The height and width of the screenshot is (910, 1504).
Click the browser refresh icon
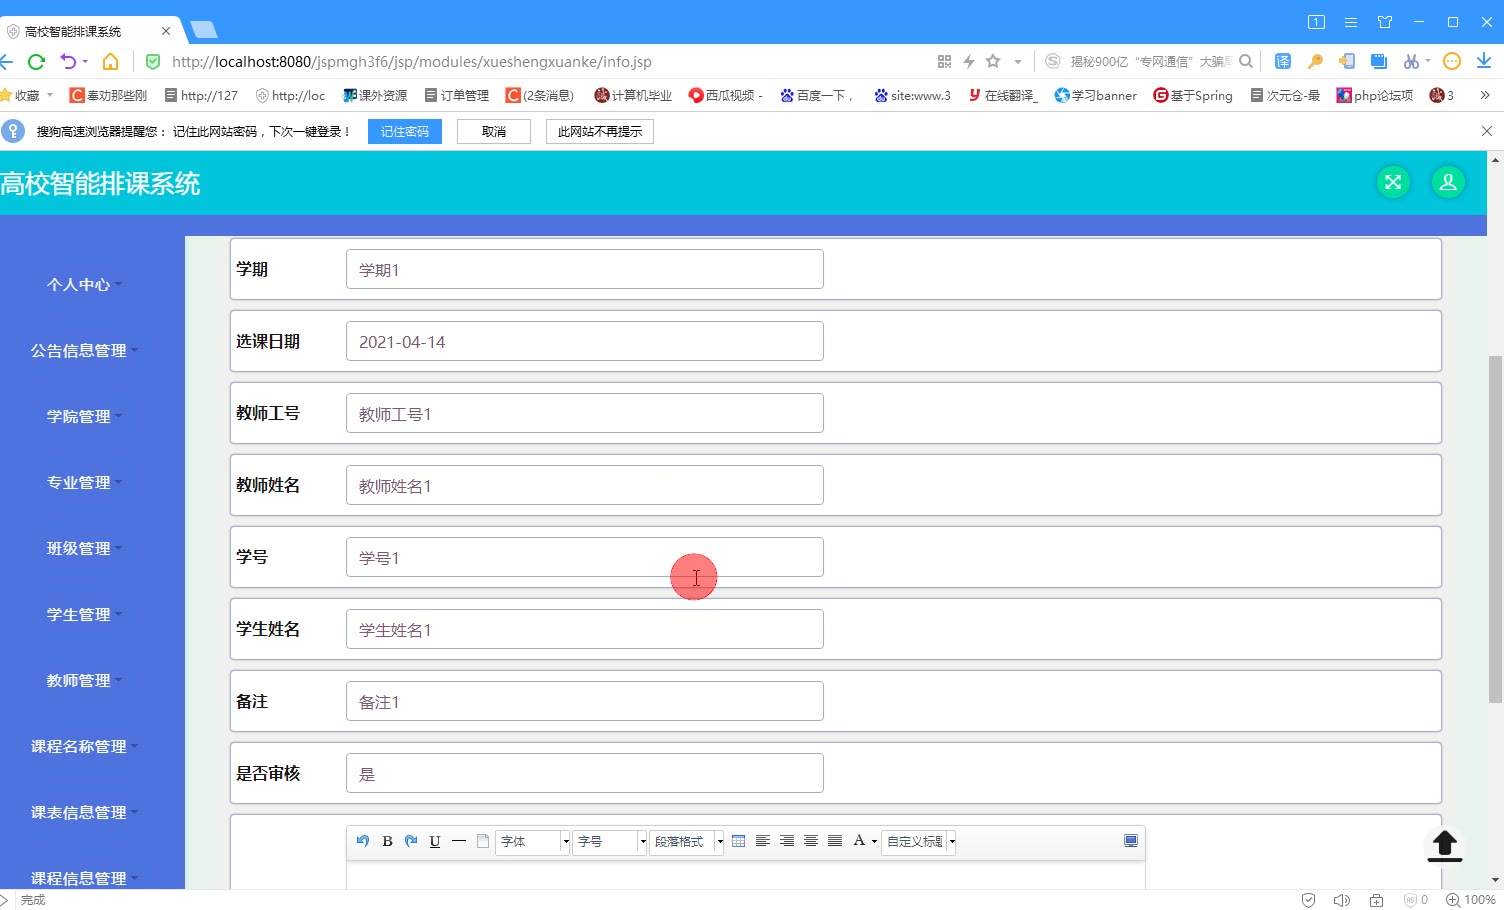(x=37, y=61)
